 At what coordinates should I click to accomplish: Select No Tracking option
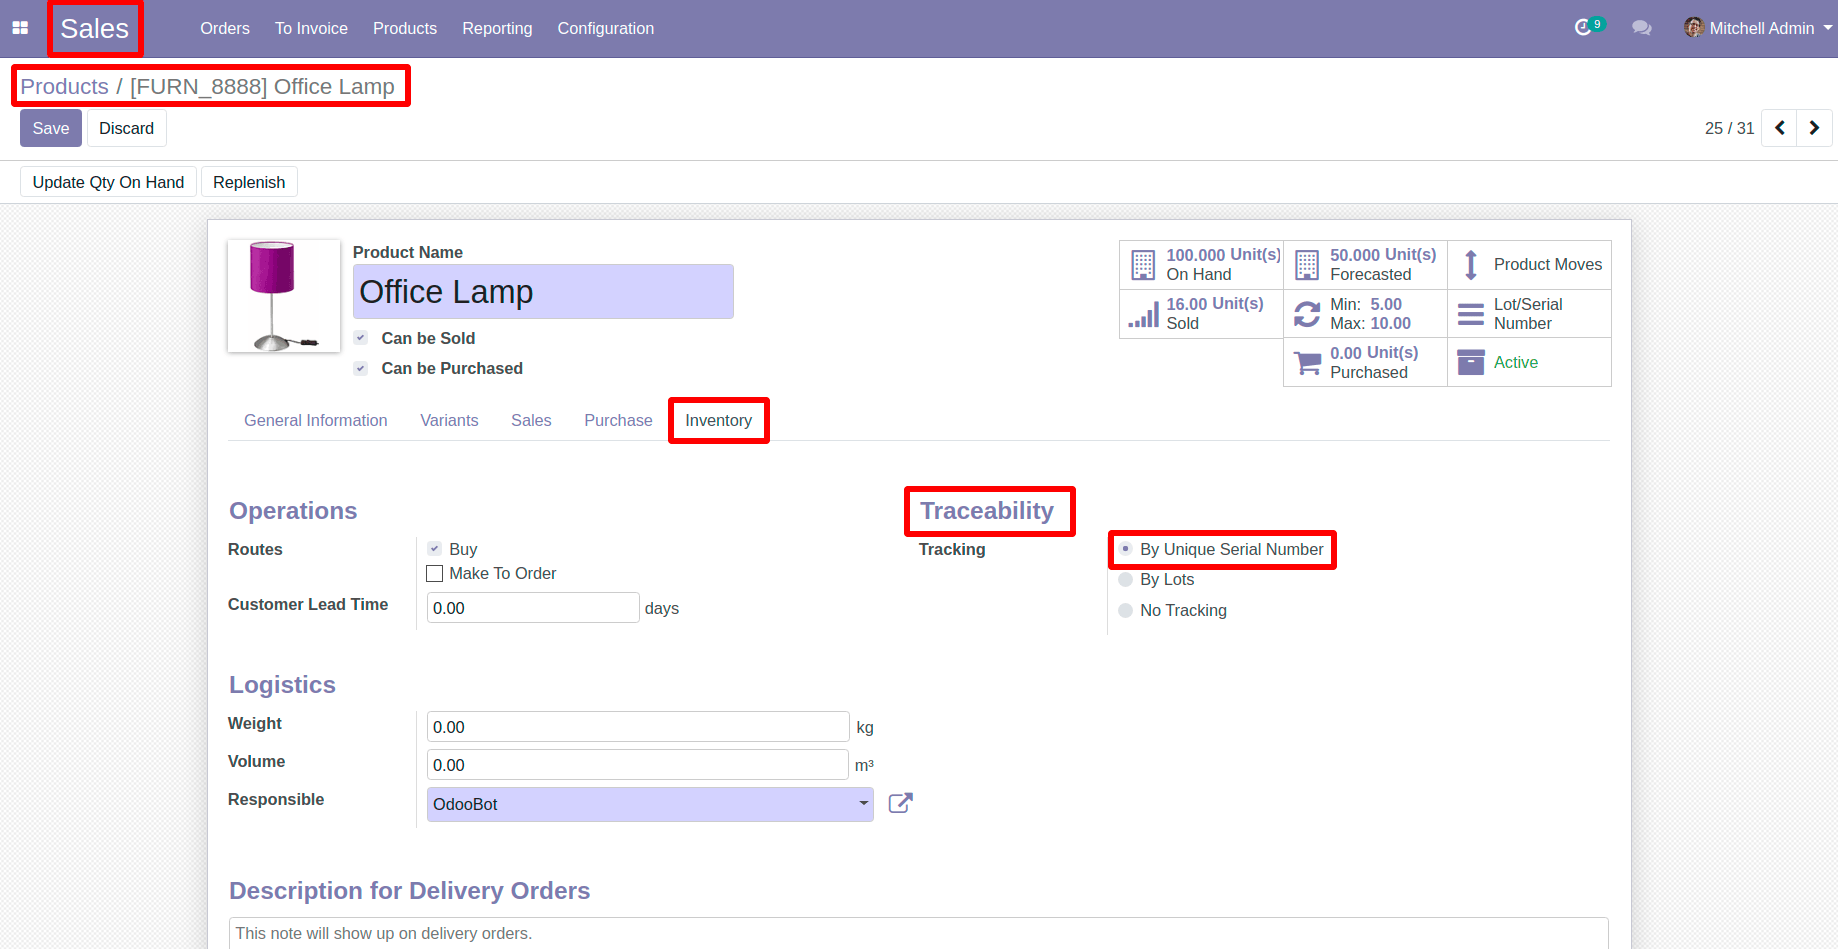1125,610
